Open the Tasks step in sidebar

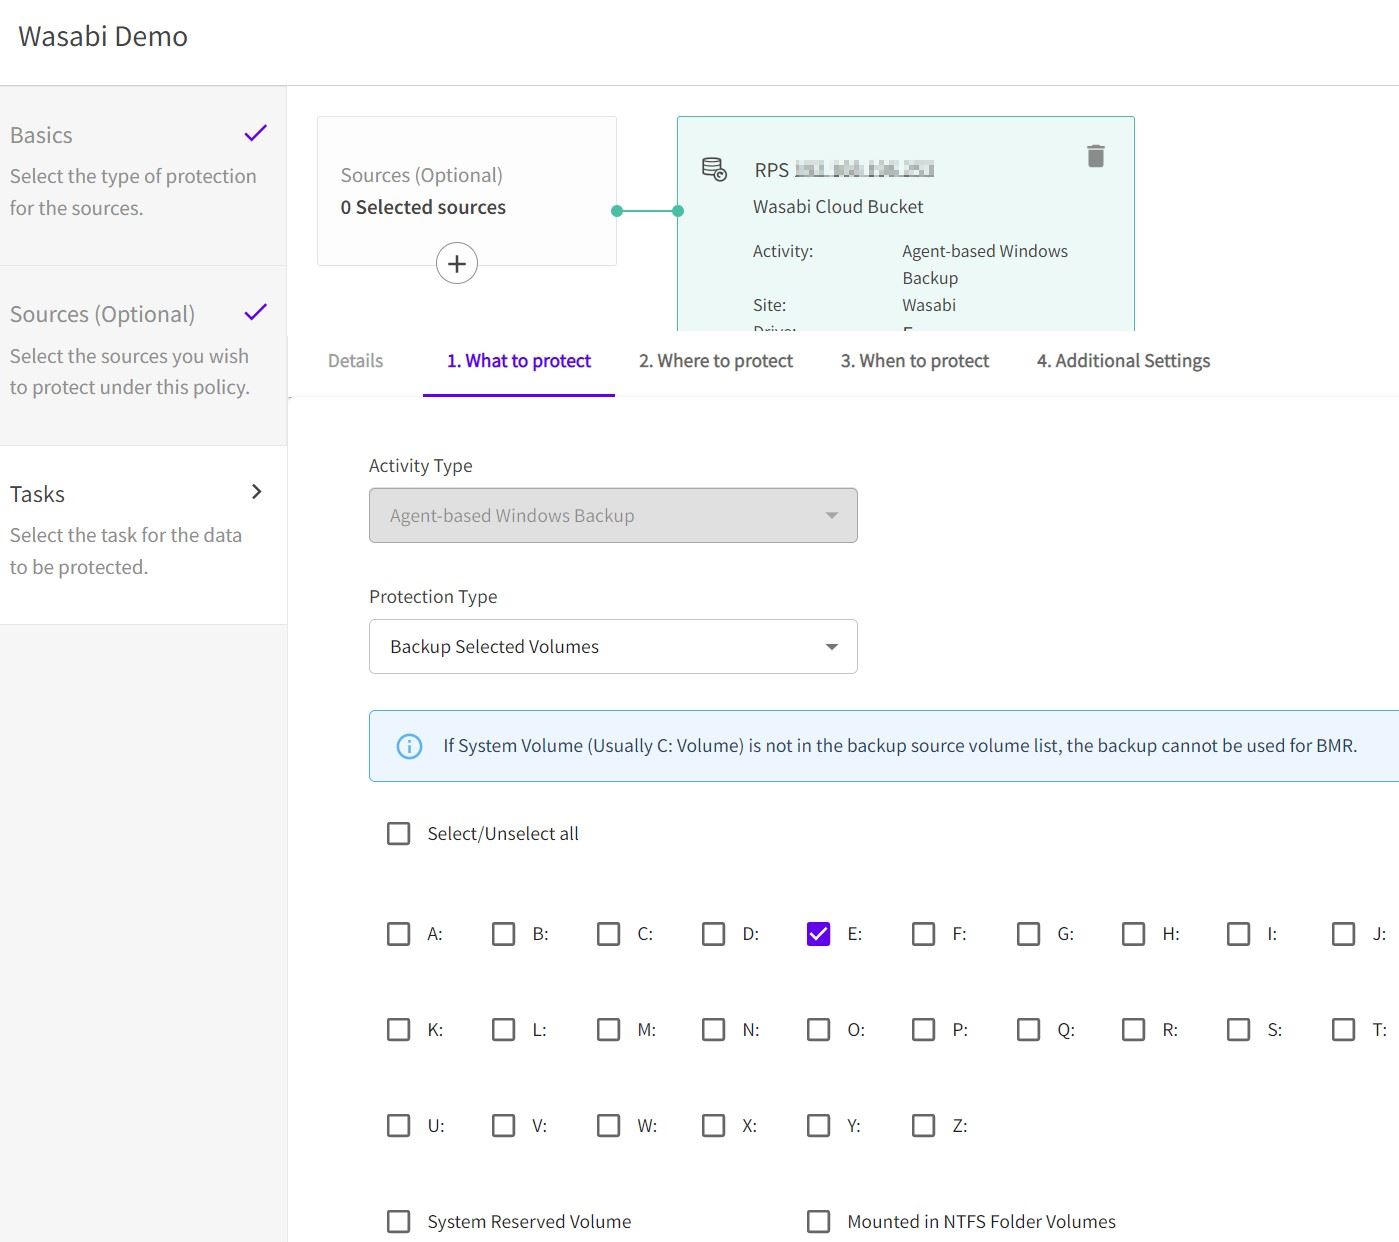(x=143, y=535)
